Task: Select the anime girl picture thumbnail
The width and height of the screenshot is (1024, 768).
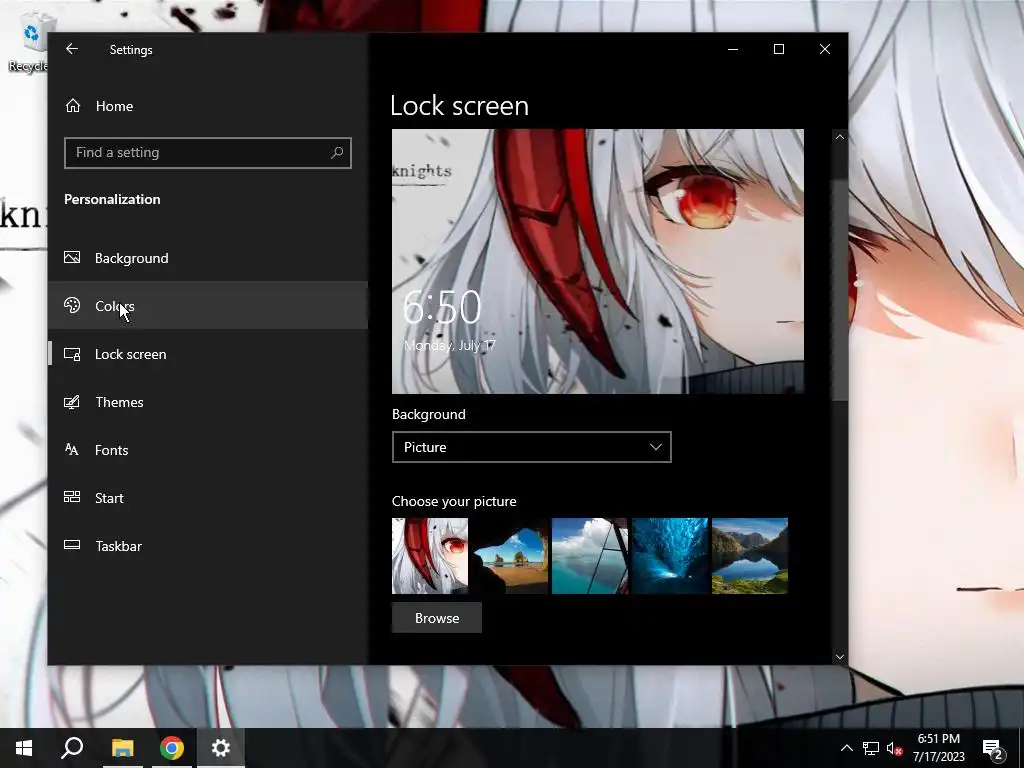Action: [x=430, y=556]
